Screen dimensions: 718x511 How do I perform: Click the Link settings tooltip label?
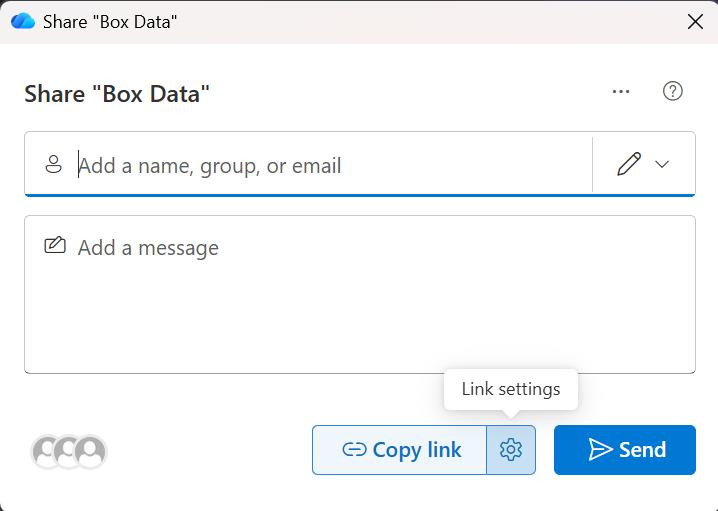(511, 389)
